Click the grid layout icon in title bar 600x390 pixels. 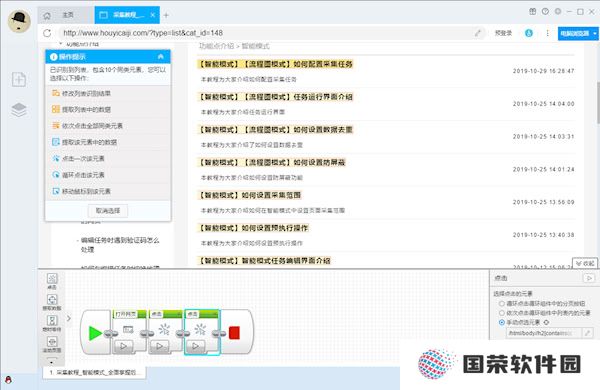(x=533, y=11)
